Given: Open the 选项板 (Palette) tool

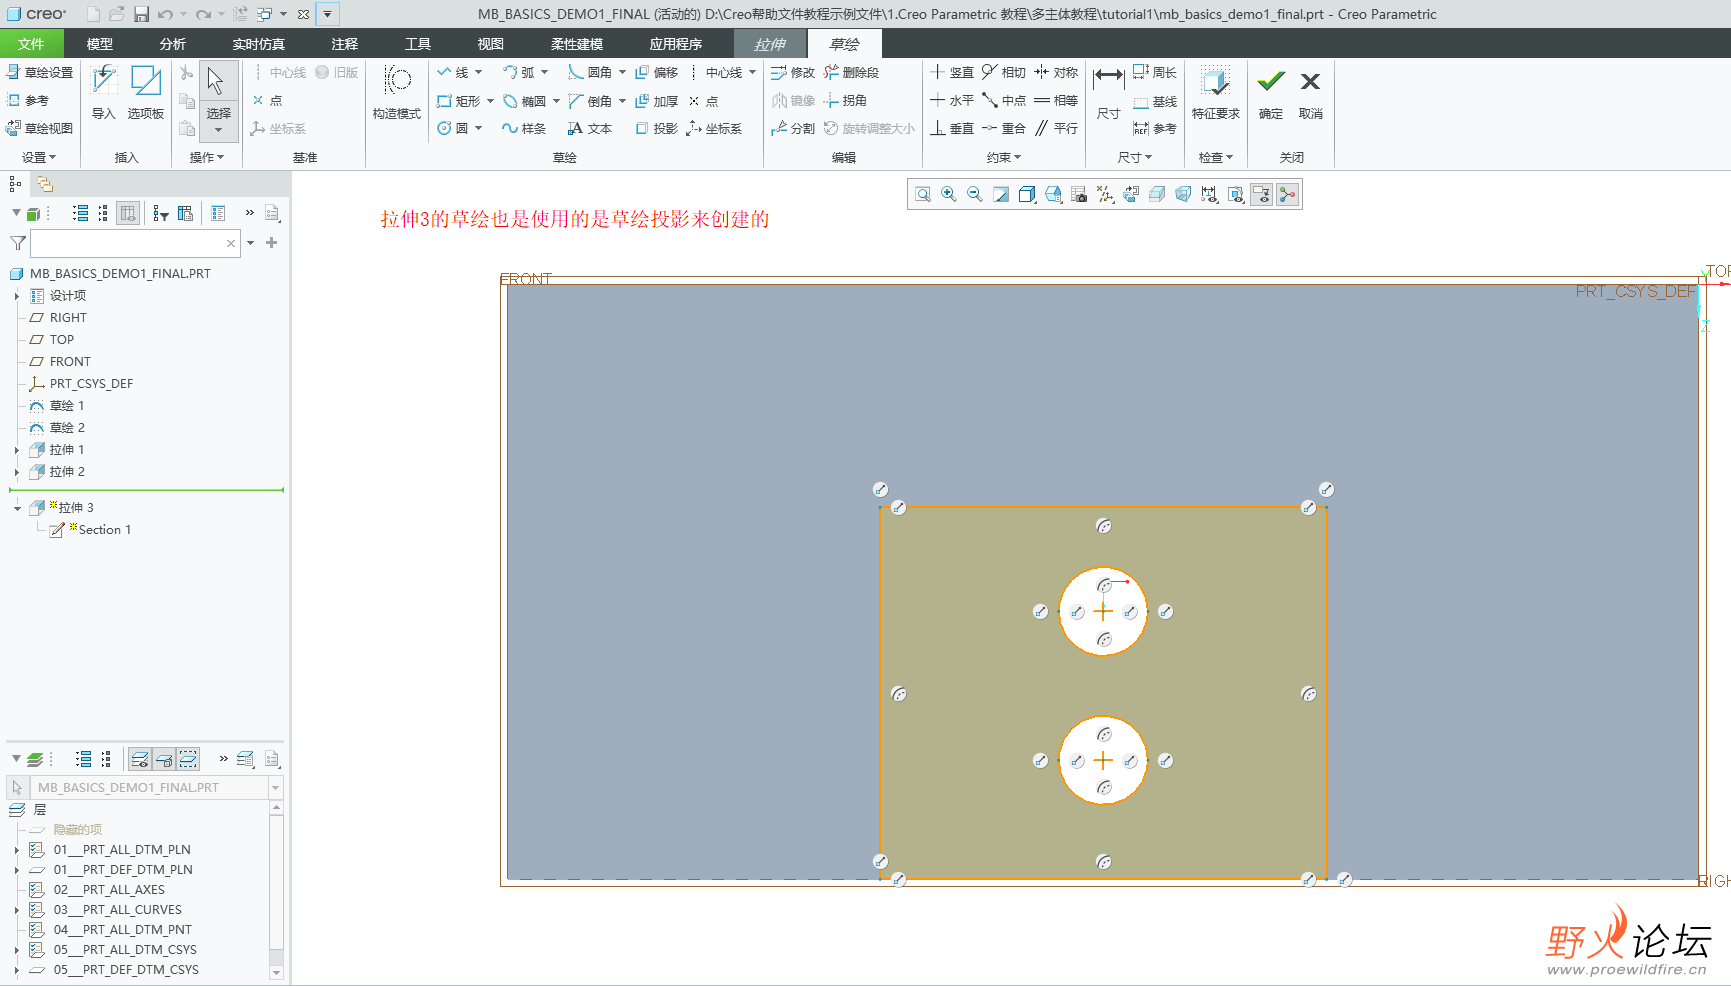Looking at the screenshot, I should coord(146,92).
